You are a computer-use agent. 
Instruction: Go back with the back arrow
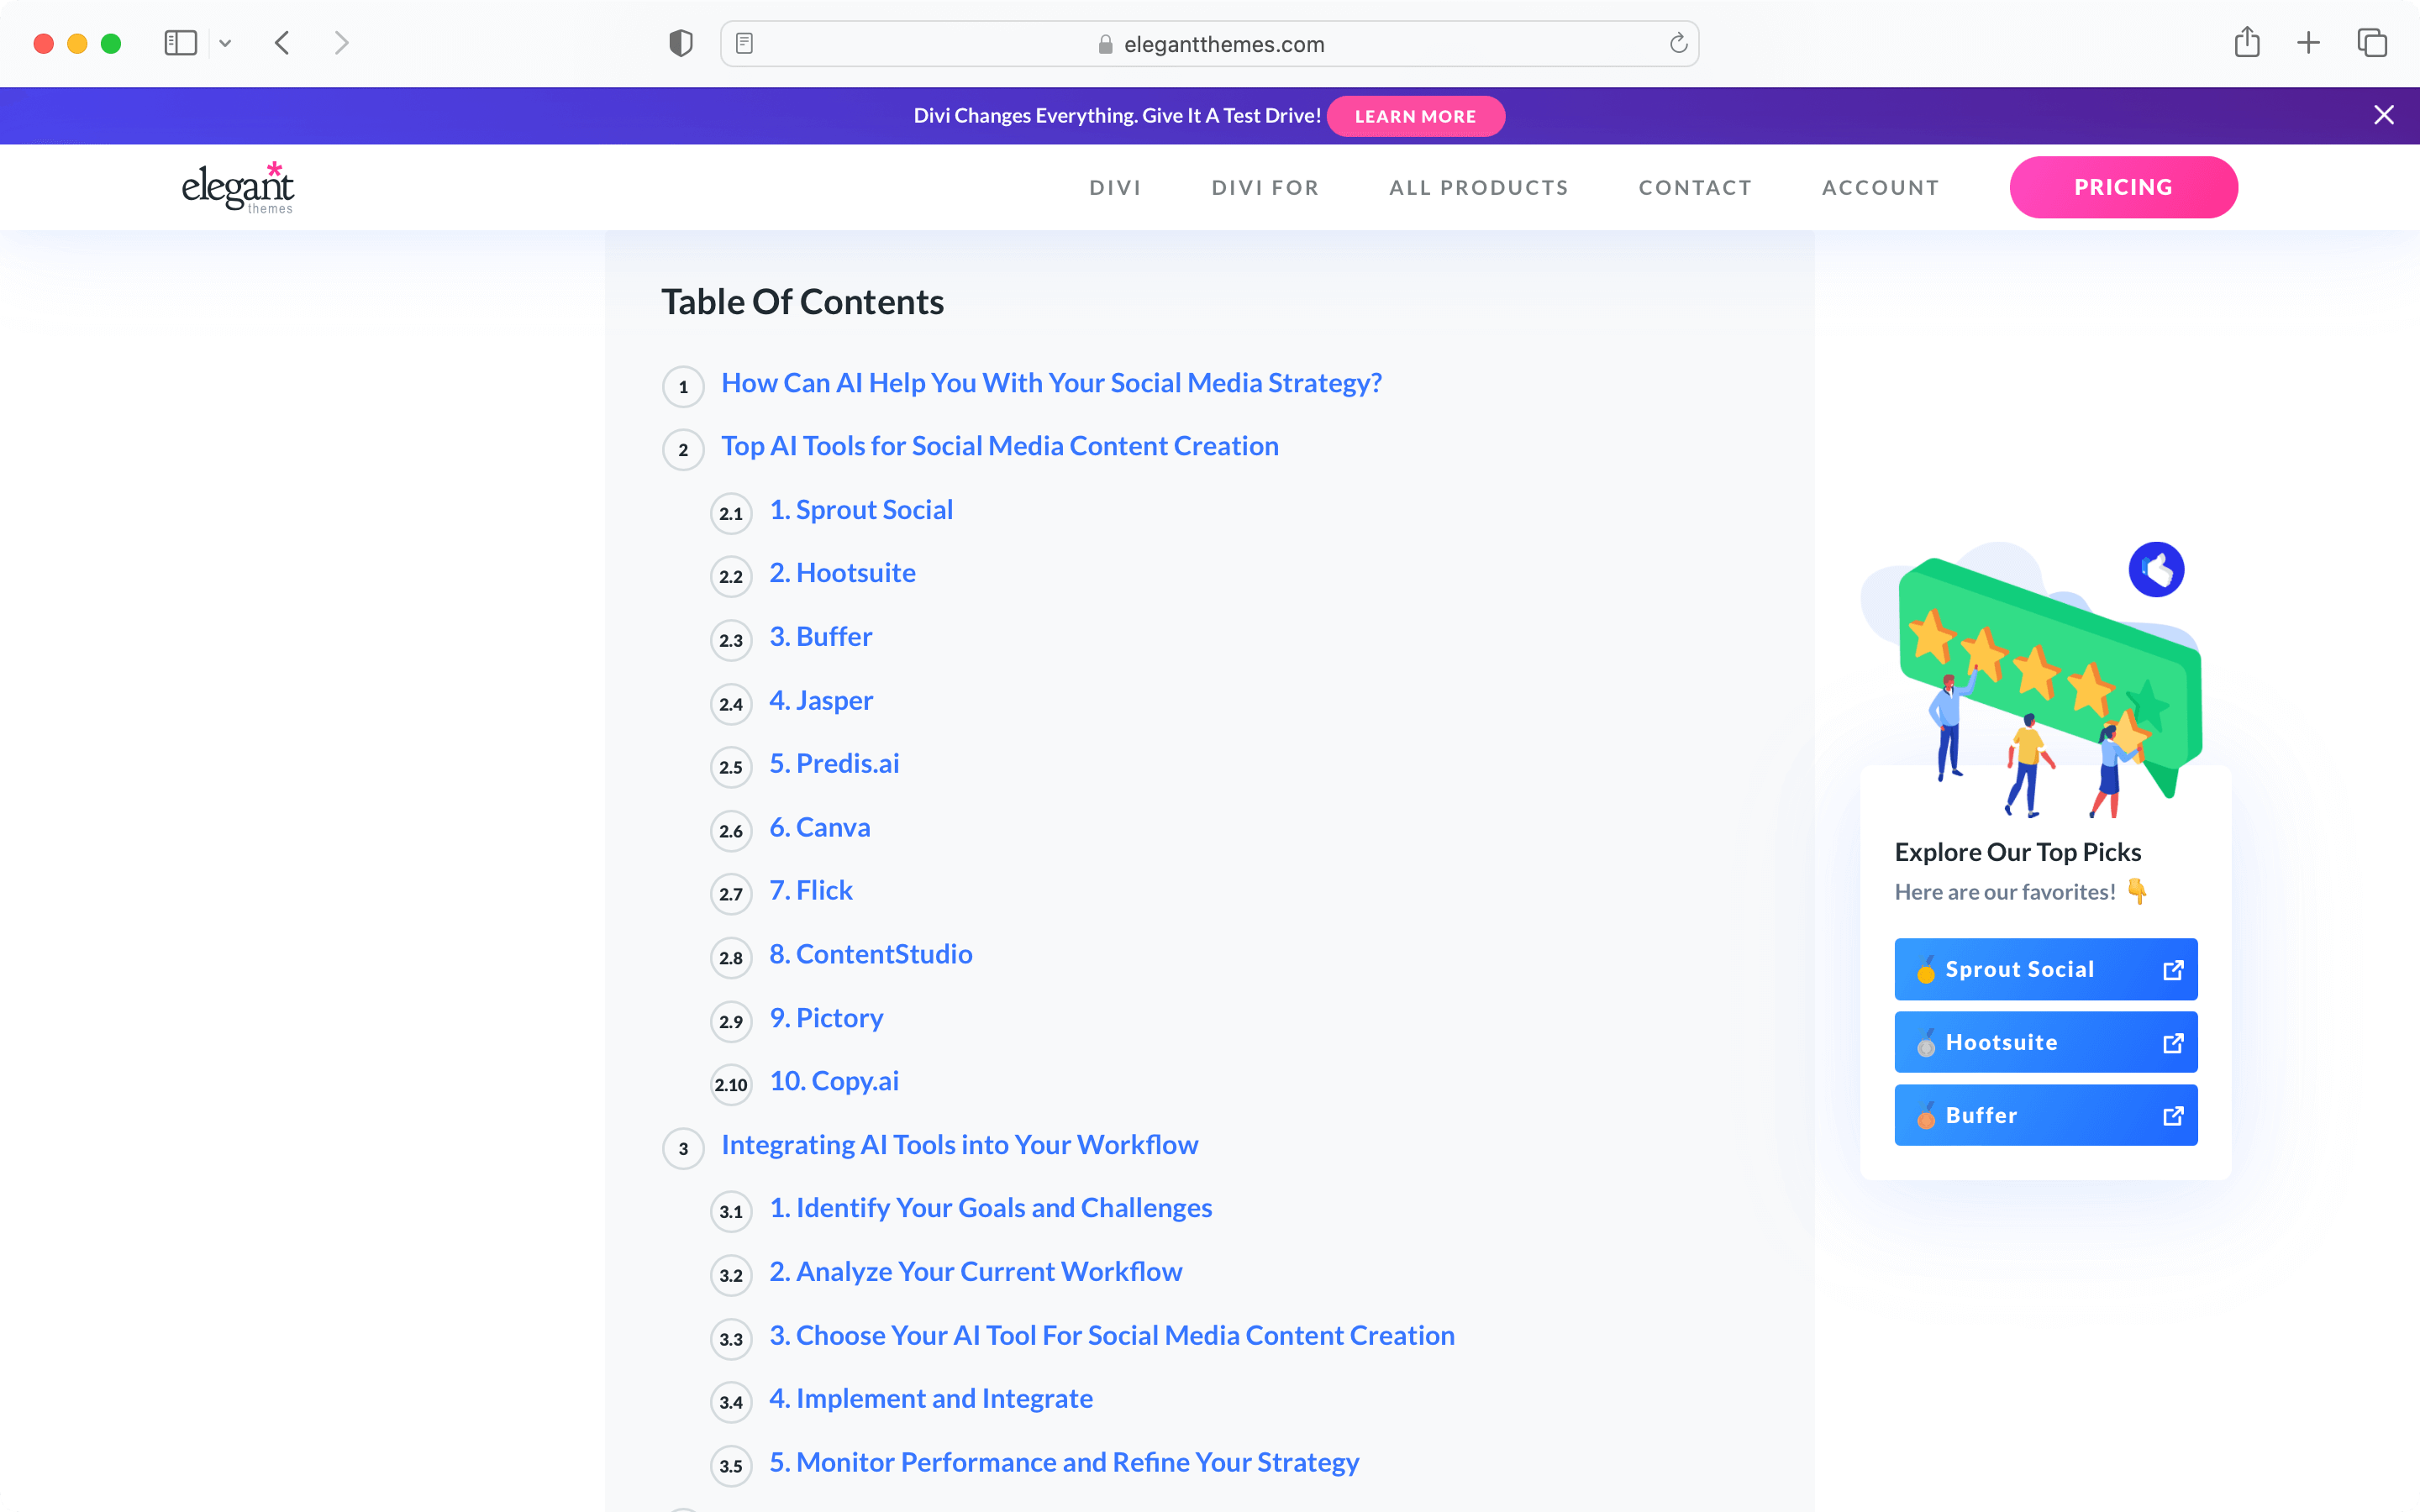282,43
